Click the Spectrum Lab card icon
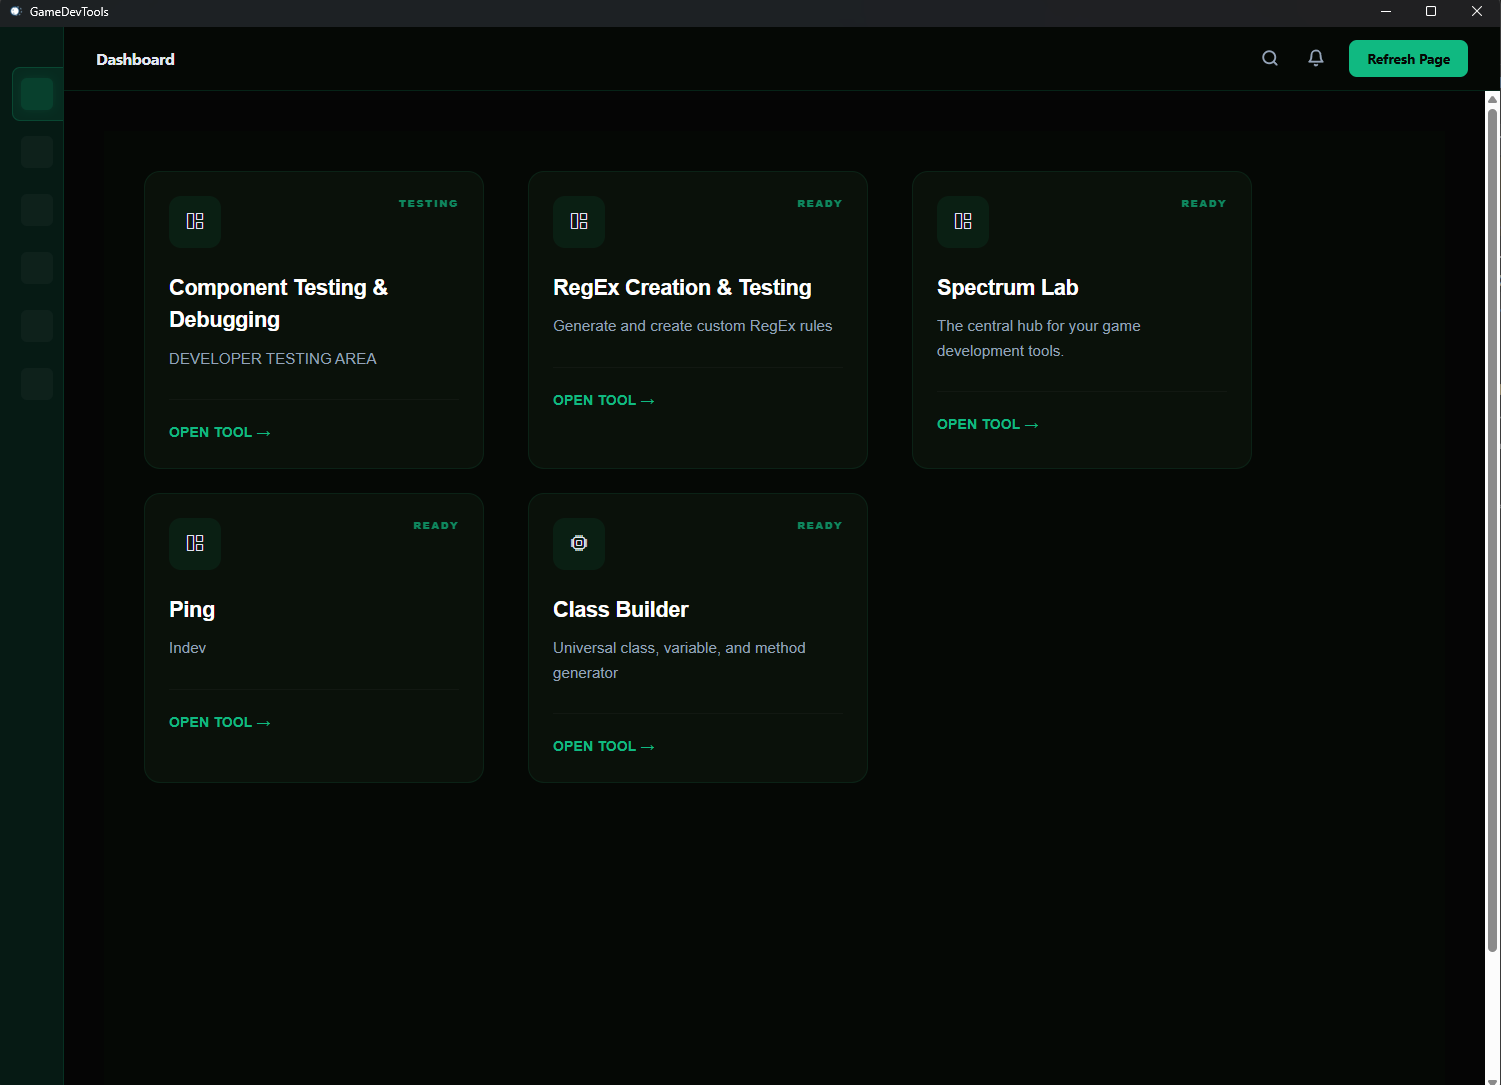Image resolution: width=1501 pixels, height=1085 pixels. [x=963, y=221]
